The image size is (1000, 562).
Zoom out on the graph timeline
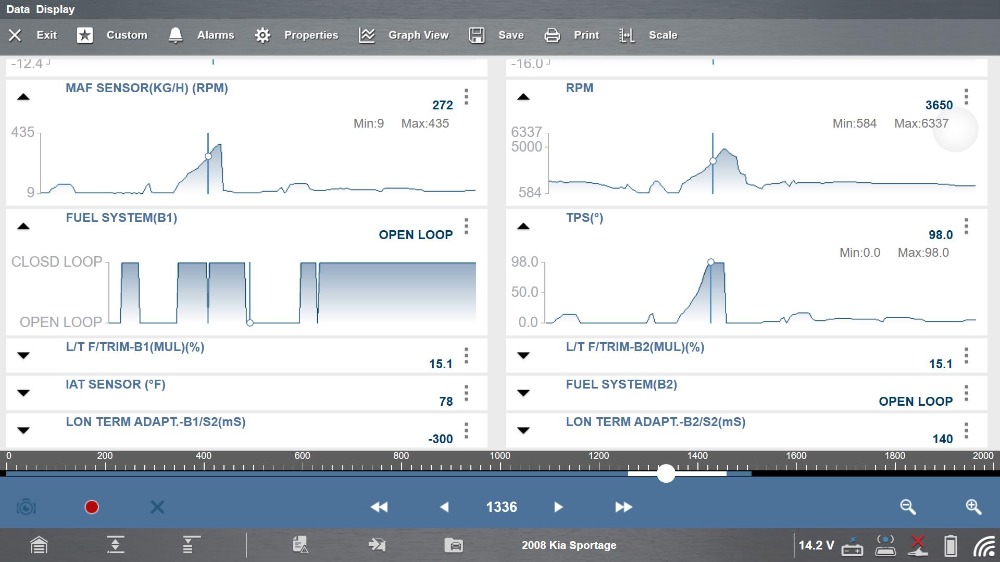[908, 507]
